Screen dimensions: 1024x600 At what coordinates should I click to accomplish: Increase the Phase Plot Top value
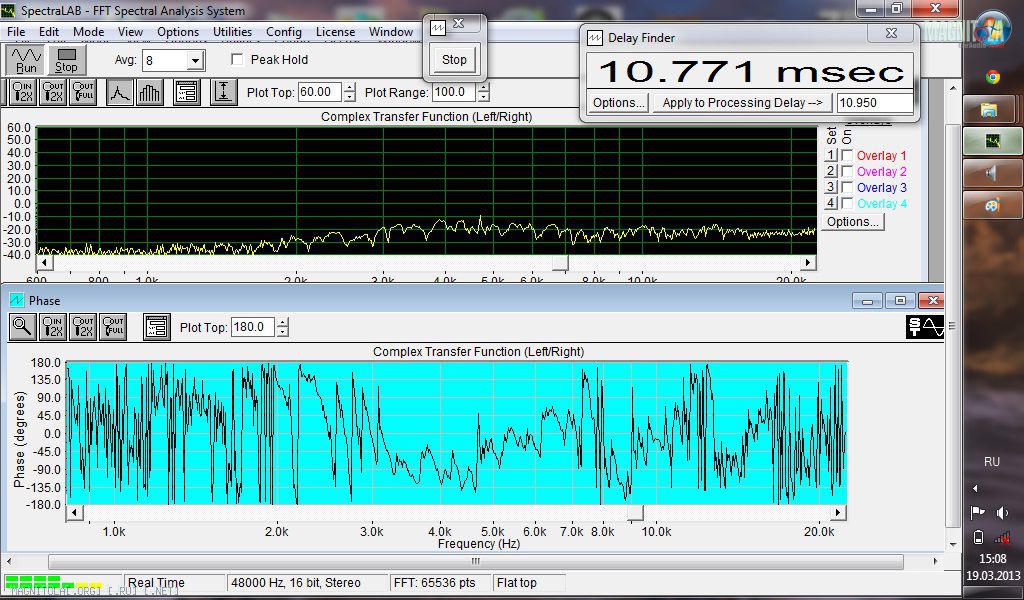pos(282,322)
